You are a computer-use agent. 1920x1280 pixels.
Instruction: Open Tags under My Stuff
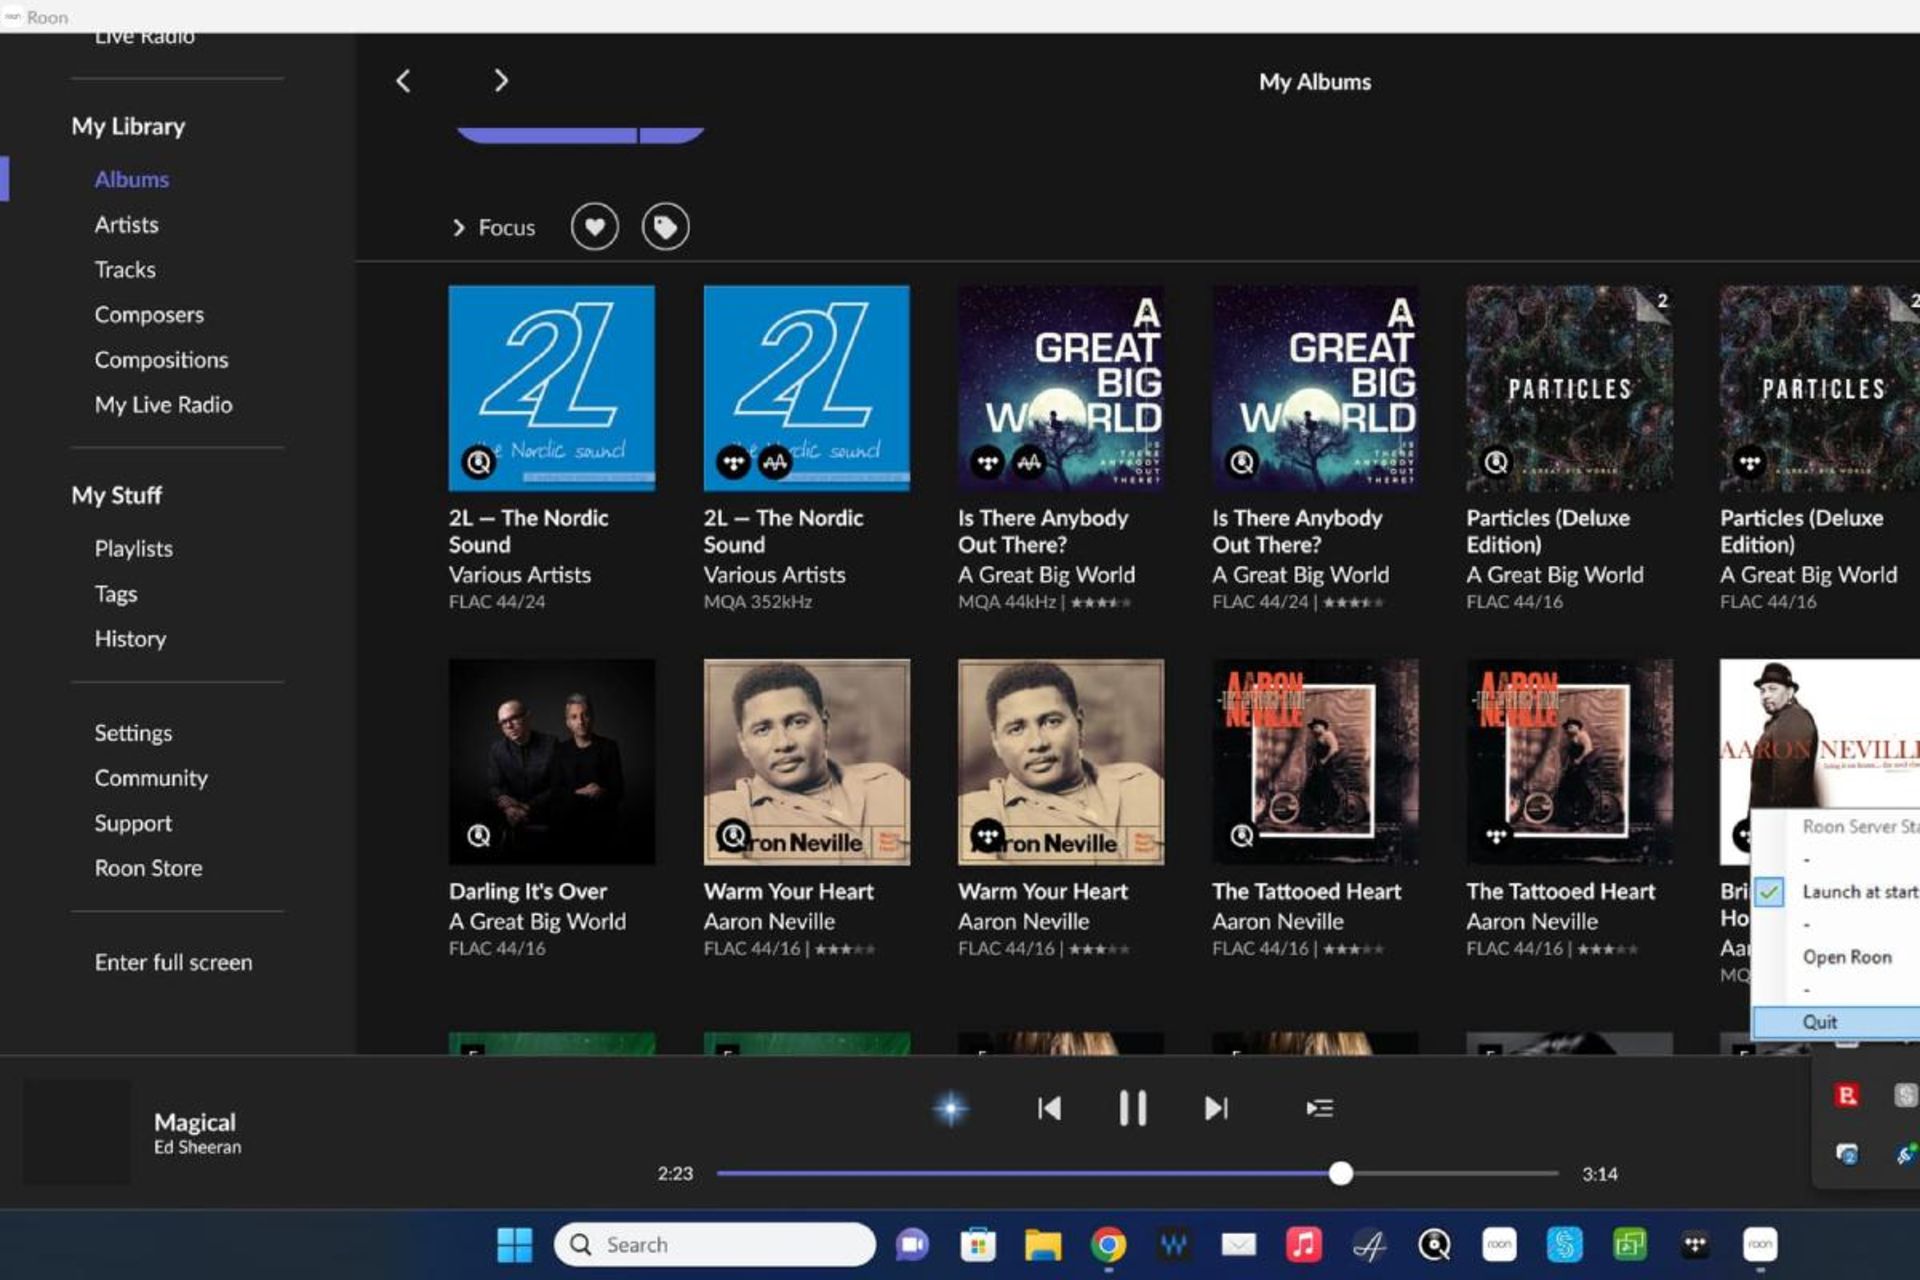tap(115, 593)
